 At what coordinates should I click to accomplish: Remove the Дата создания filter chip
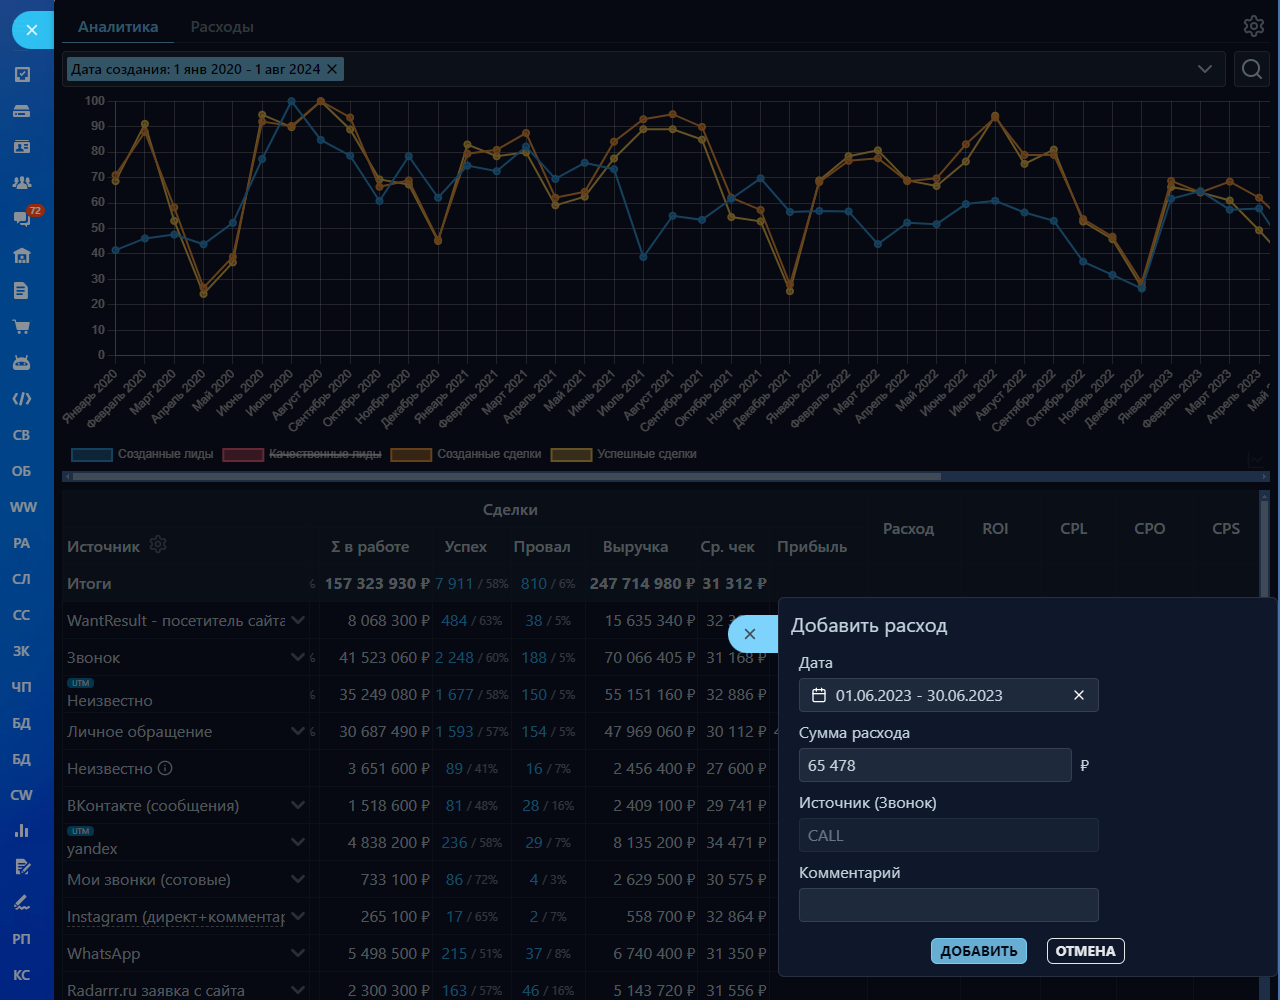[332, 69]
